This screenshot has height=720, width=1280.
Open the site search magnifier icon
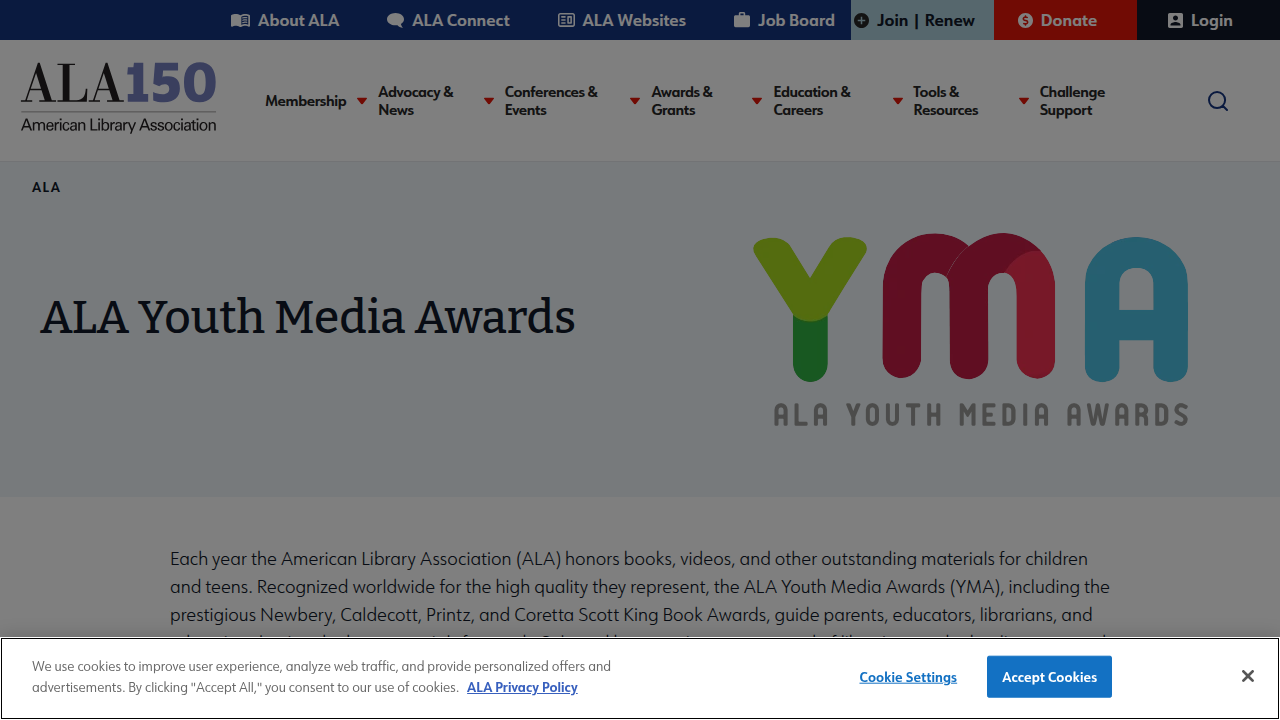[x=1218, y=101]
